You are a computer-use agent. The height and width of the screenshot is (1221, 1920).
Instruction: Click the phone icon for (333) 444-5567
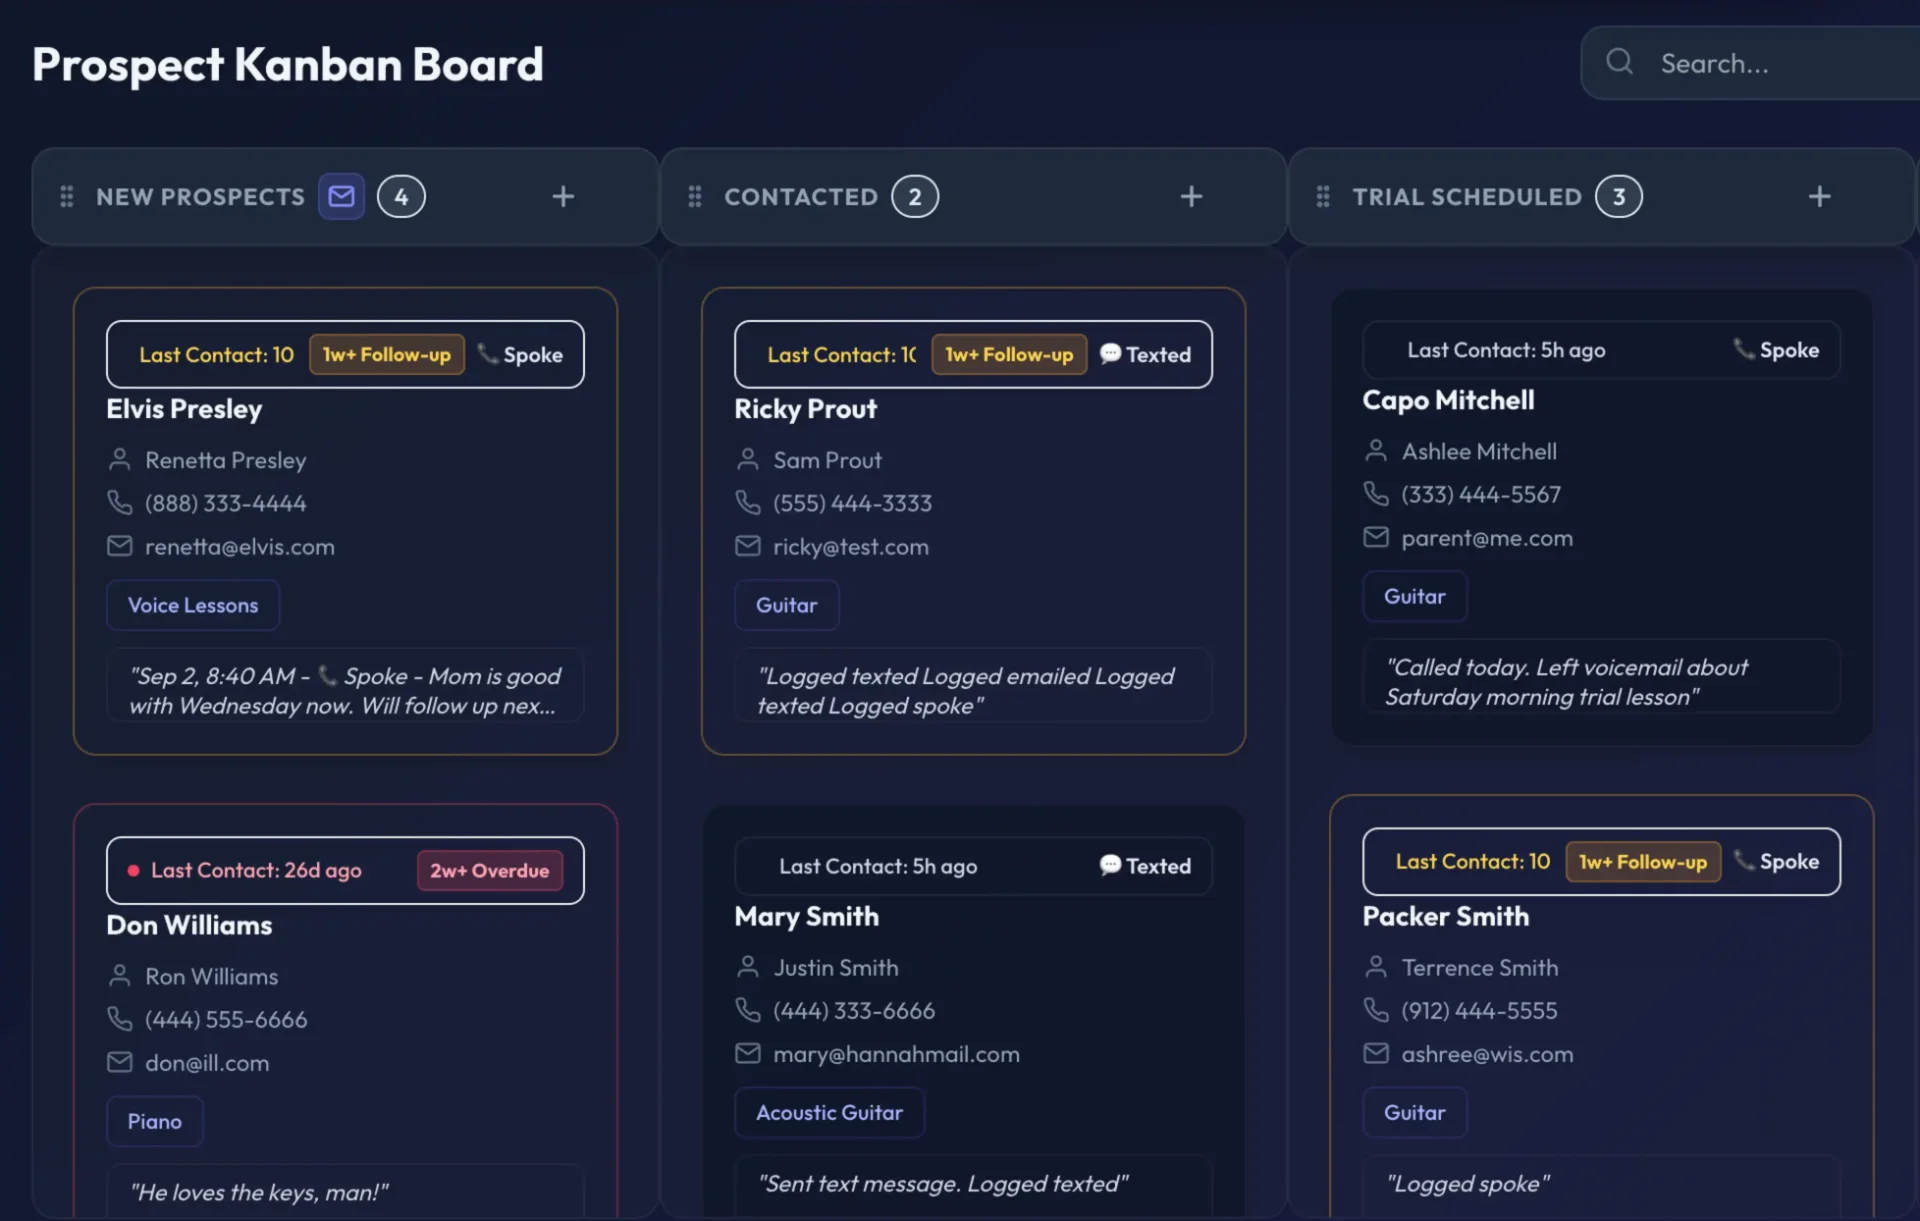pyautogui.click(x=1376, y=494)
